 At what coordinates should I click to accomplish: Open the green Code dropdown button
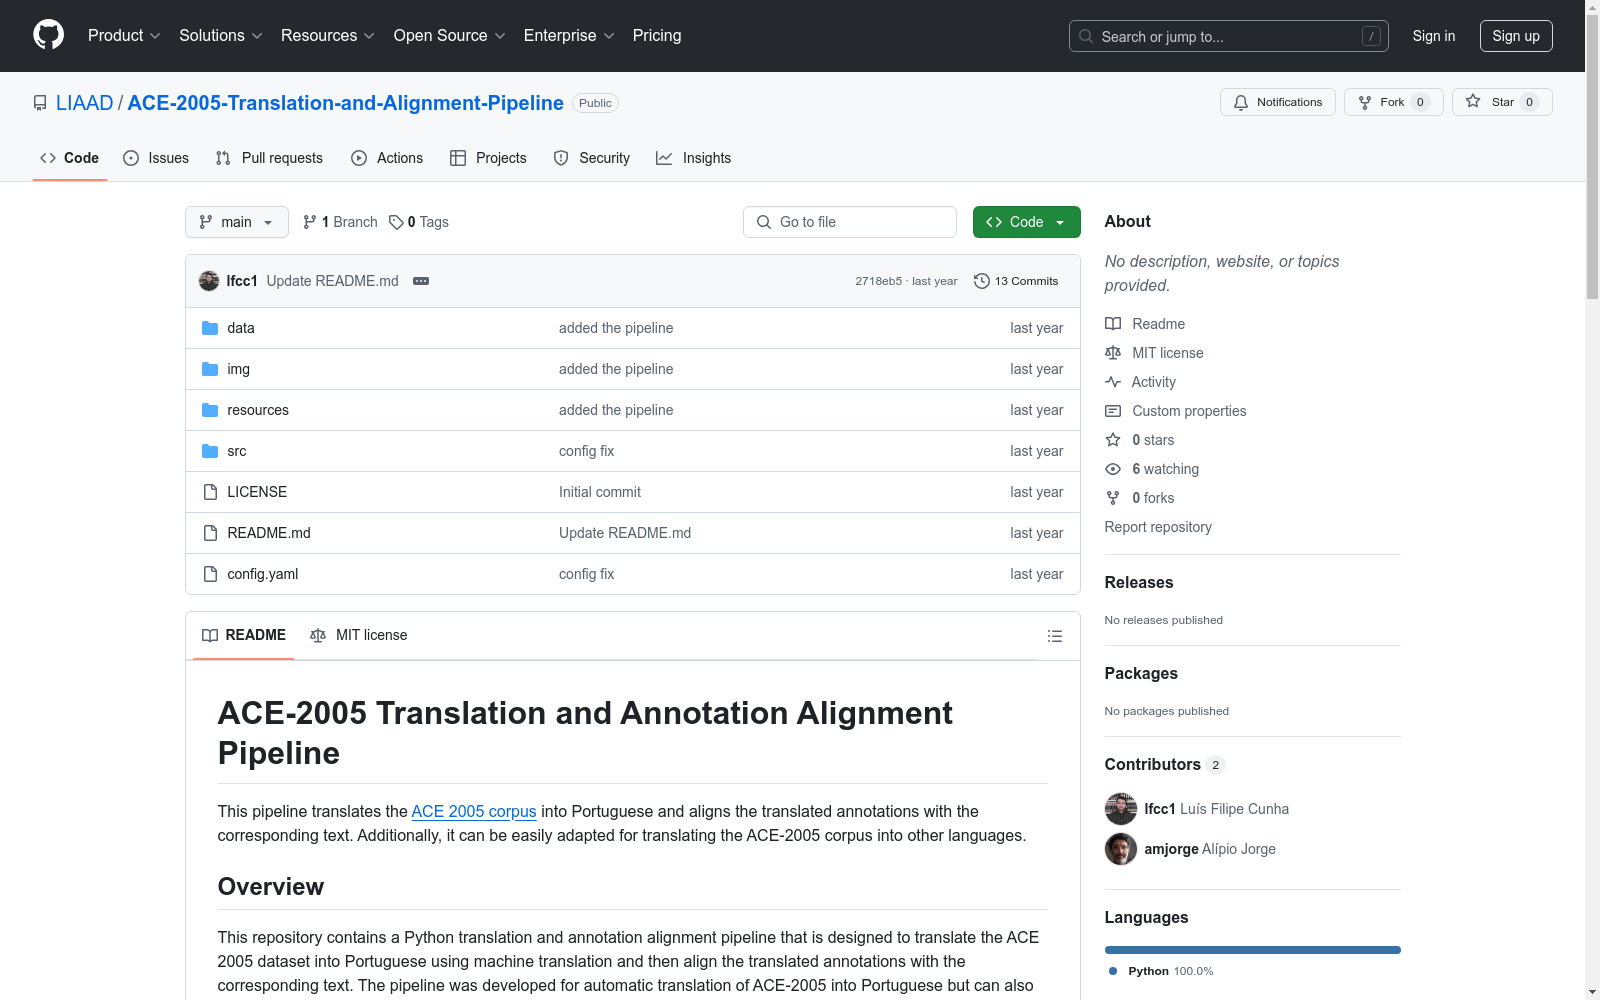point(1027,222)
